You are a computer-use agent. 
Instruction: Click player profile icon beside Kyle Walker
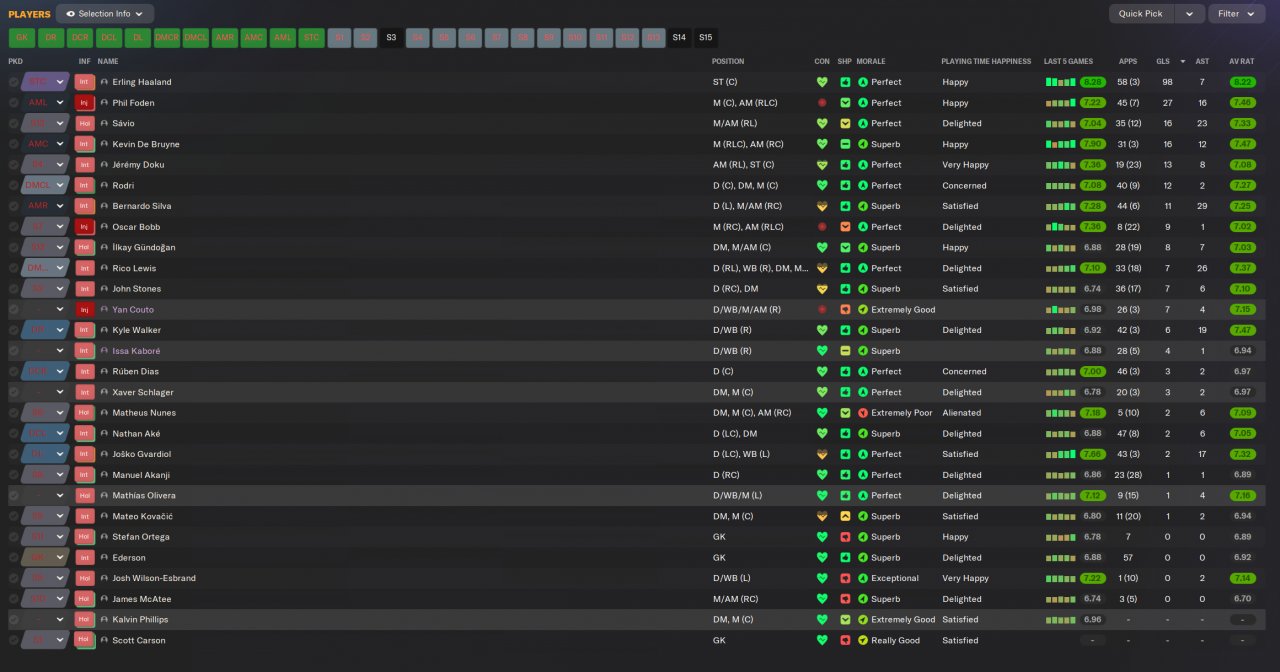click(104, 330)
